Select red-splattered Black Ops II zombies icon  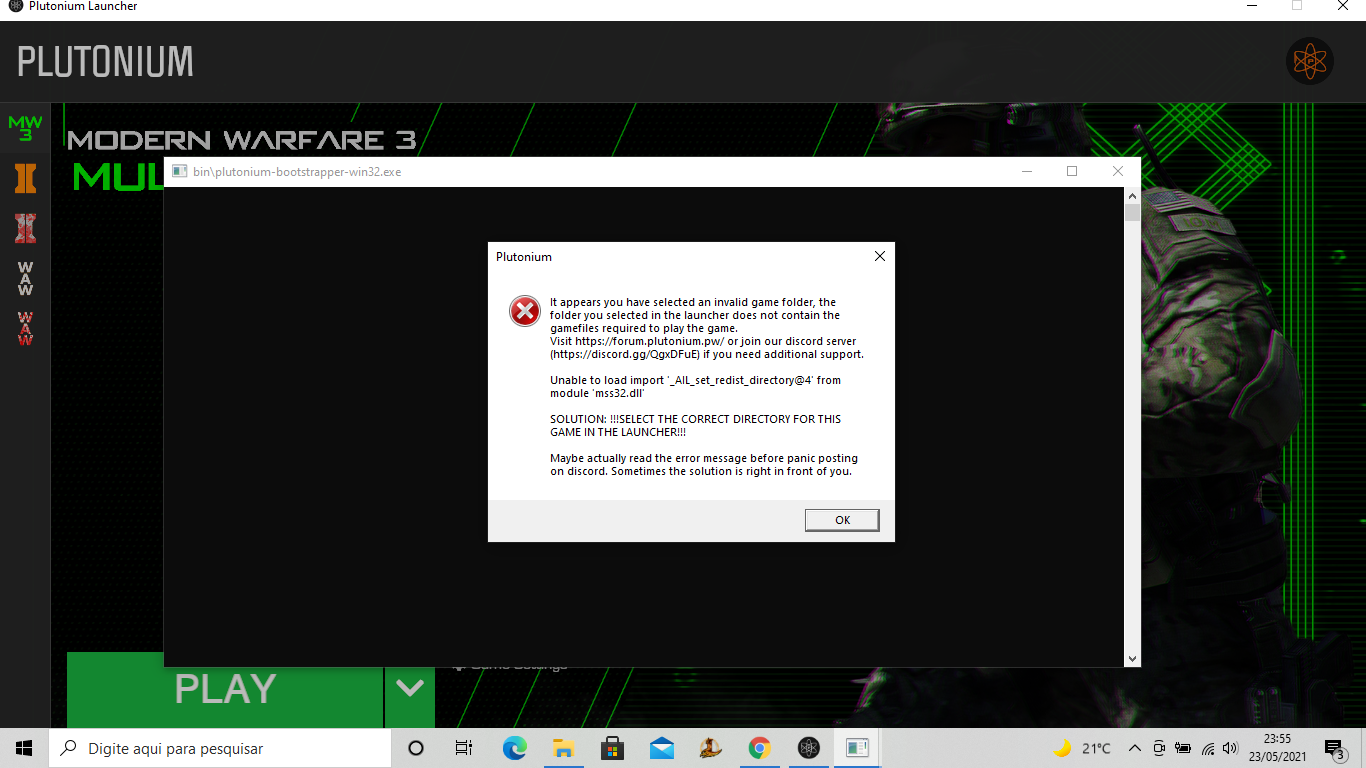25,228
